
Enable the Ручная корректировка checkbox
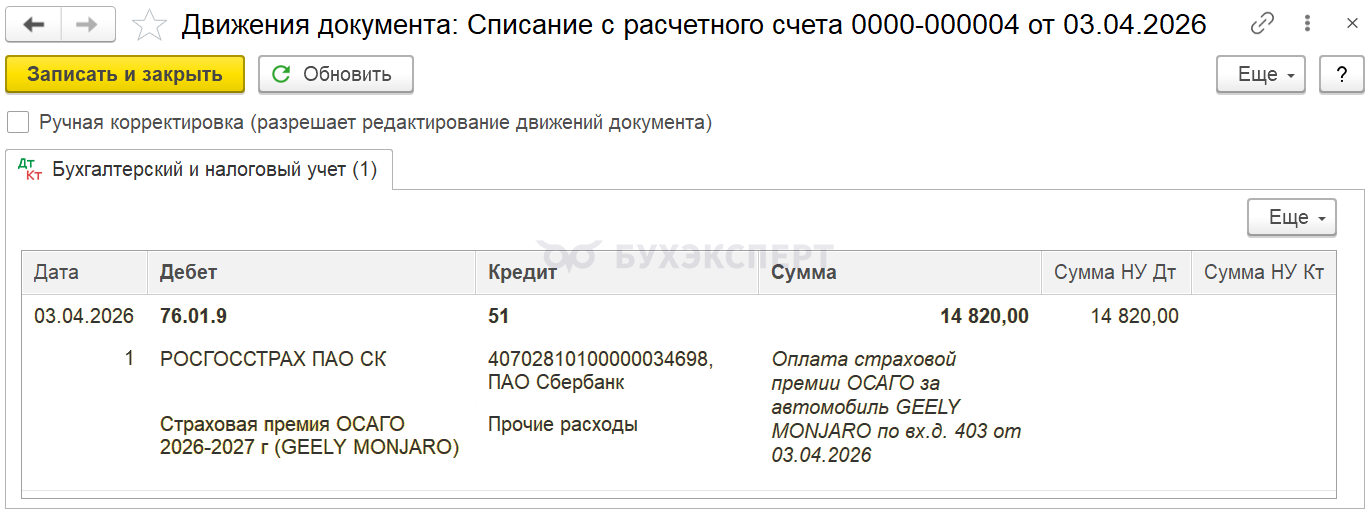point(18,123)
